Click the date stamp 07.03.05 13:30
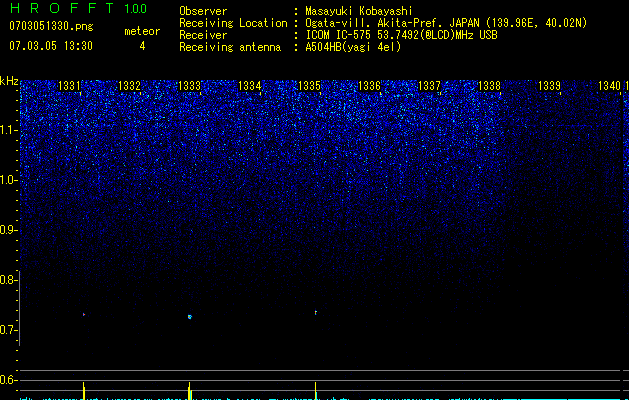This screenshot has width=629, height=400. pyautogui.click(x=51, y=46)
